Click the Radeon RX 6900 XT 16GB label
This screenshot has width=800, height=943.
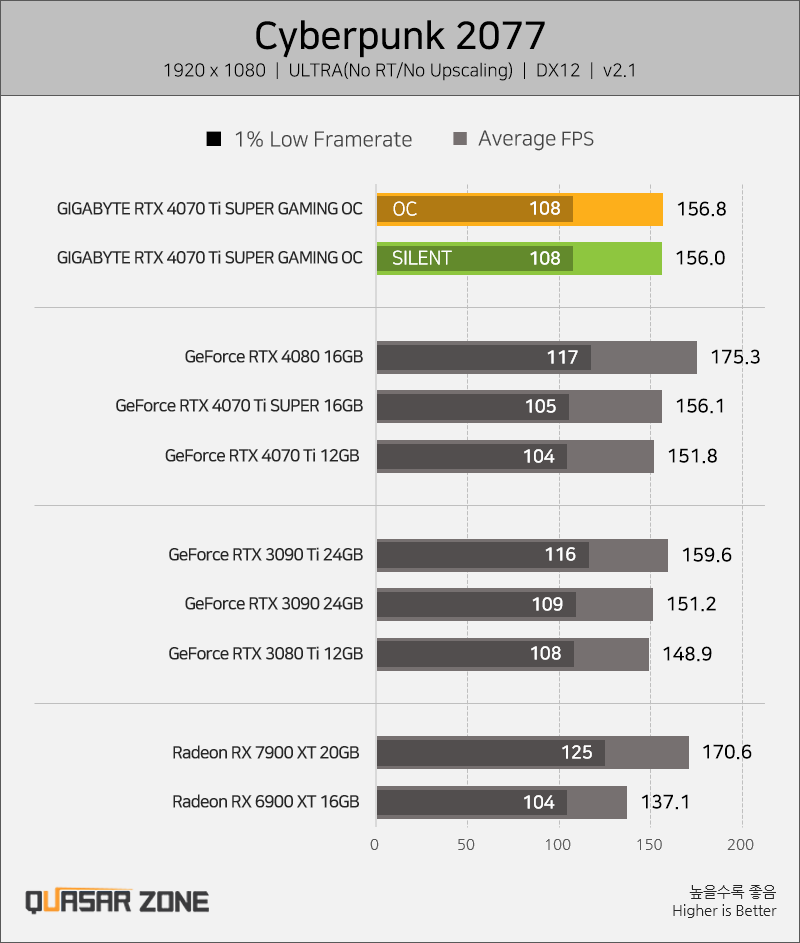tap(265, 802)
